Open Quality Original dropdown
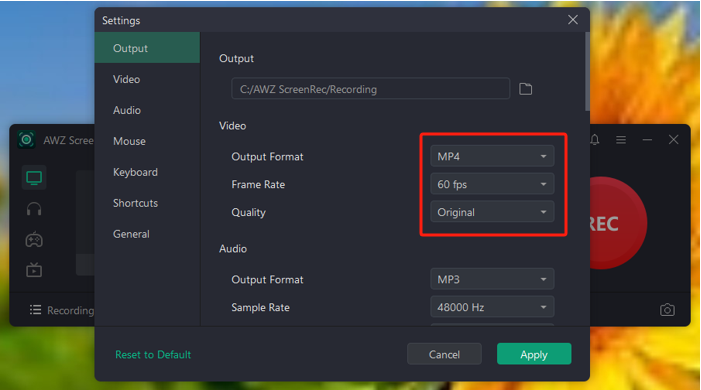 pos(492,212)
